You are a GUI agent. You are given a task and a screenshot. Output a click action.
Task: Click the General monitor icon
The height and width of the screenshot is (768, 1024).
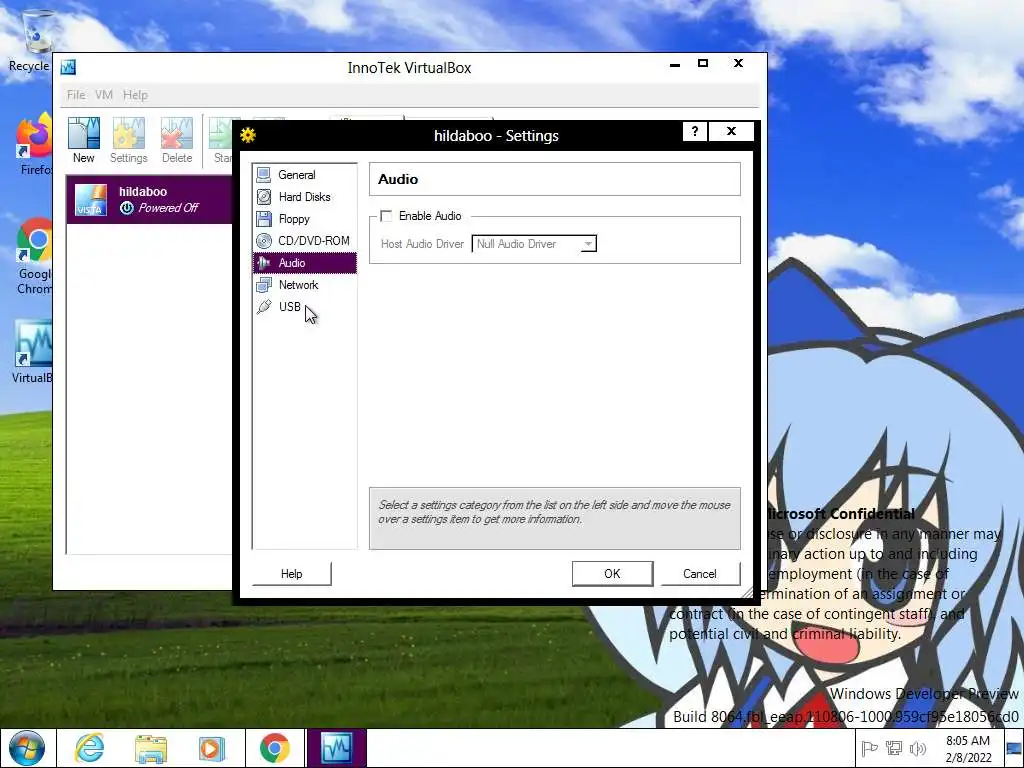(x=264, y=175)
